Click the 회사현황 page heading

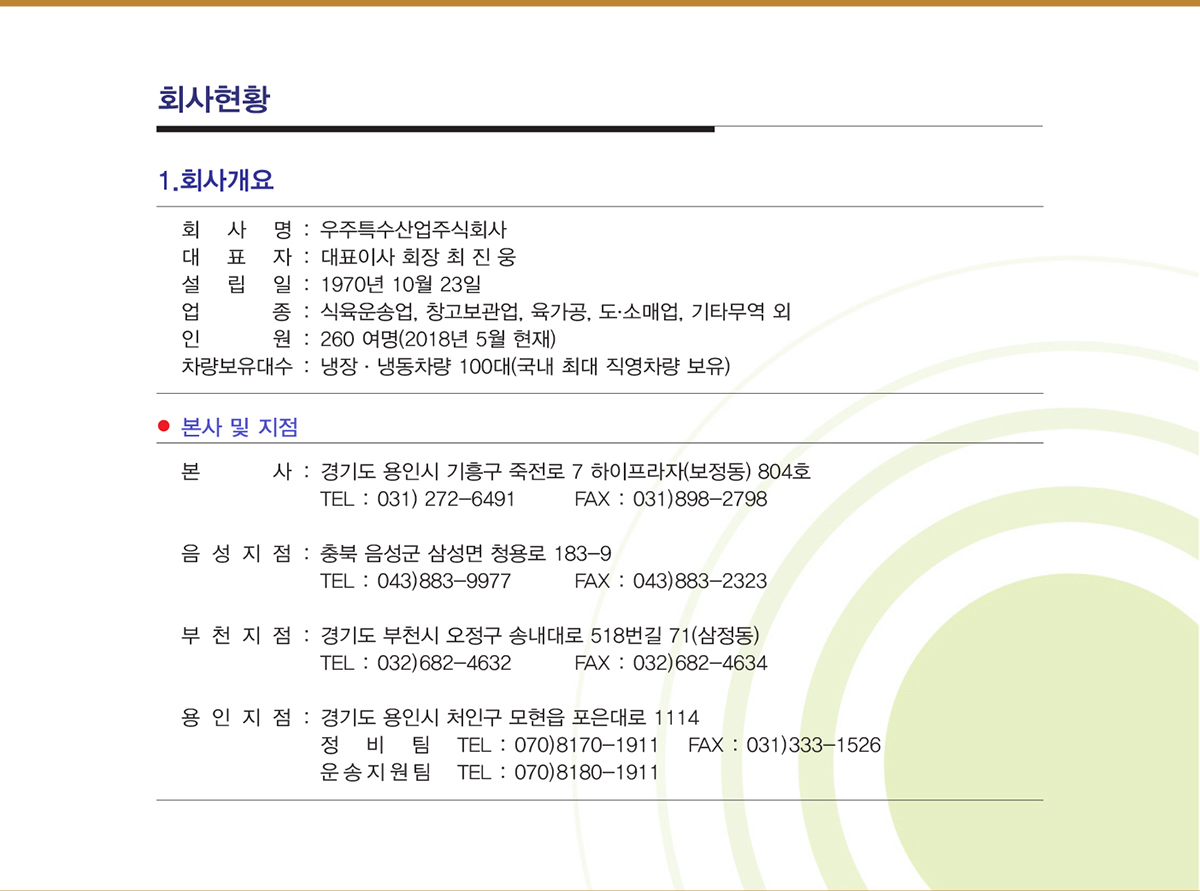point(213,100)
